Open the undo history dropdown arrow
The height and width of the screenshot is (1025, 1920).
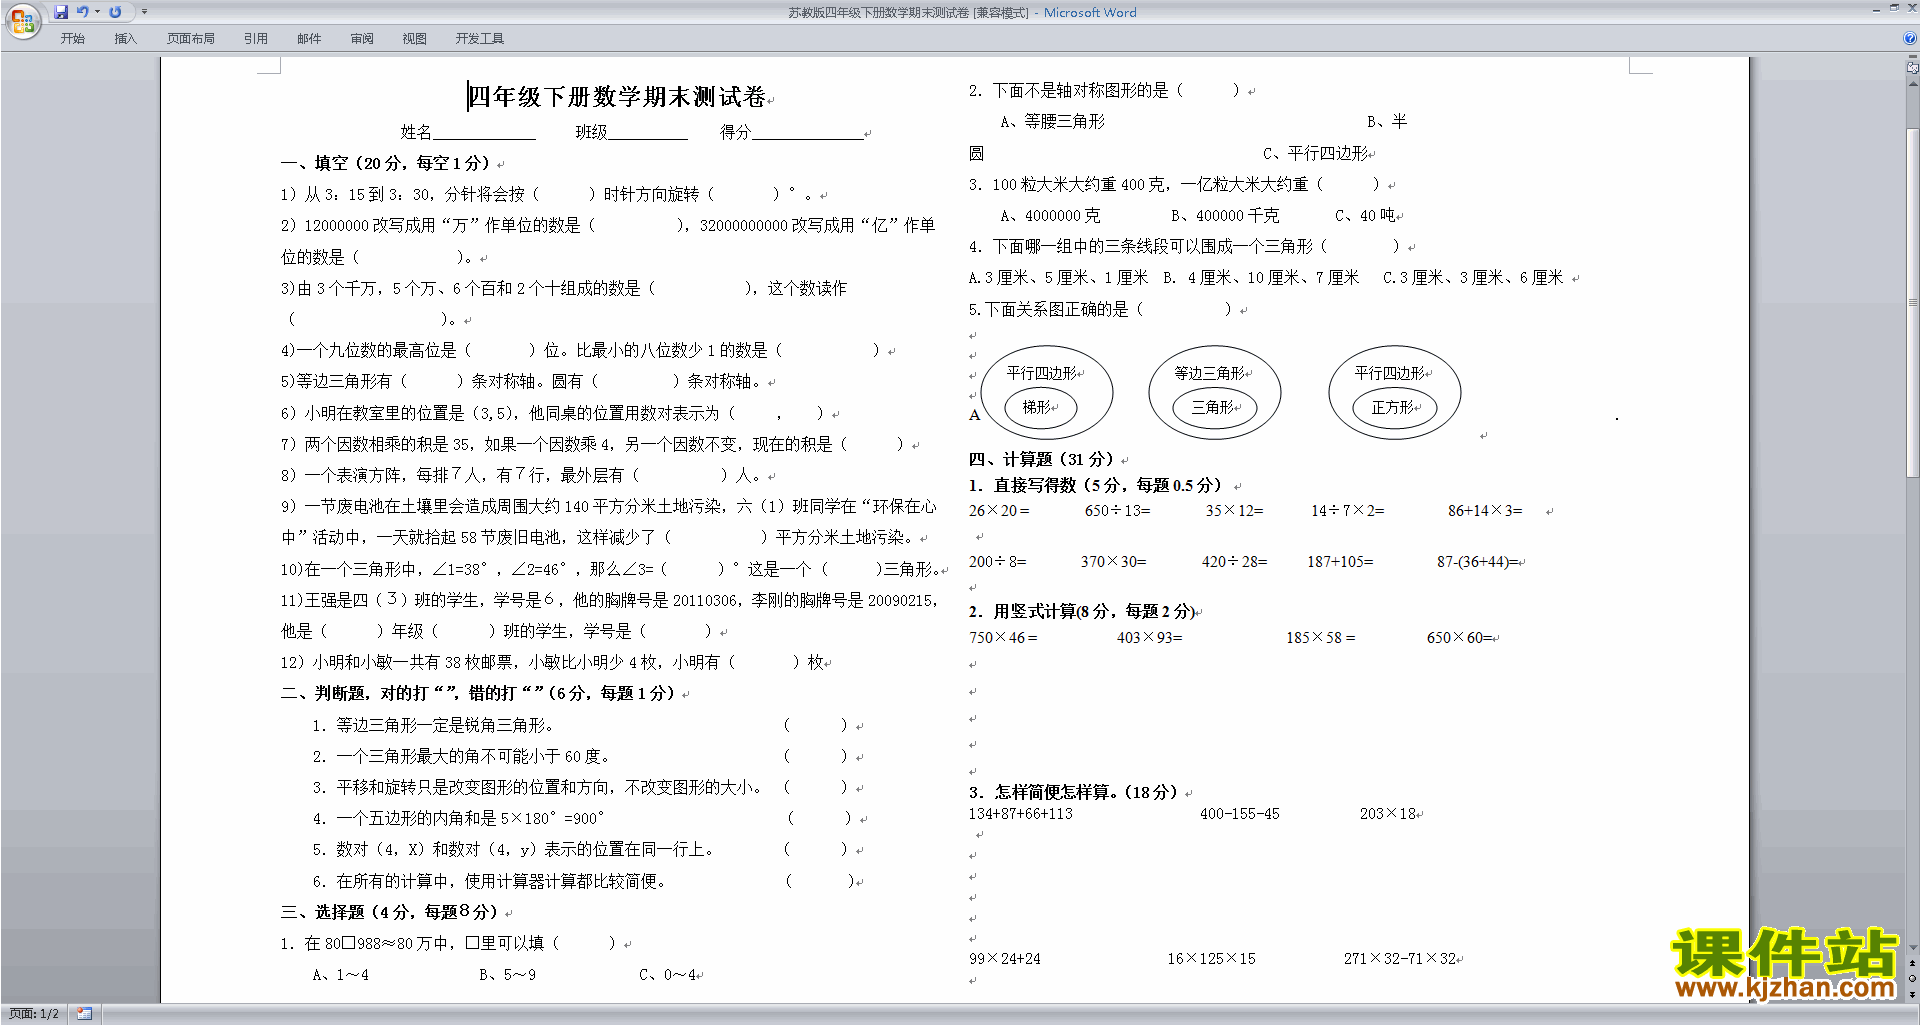pos(97,12)
